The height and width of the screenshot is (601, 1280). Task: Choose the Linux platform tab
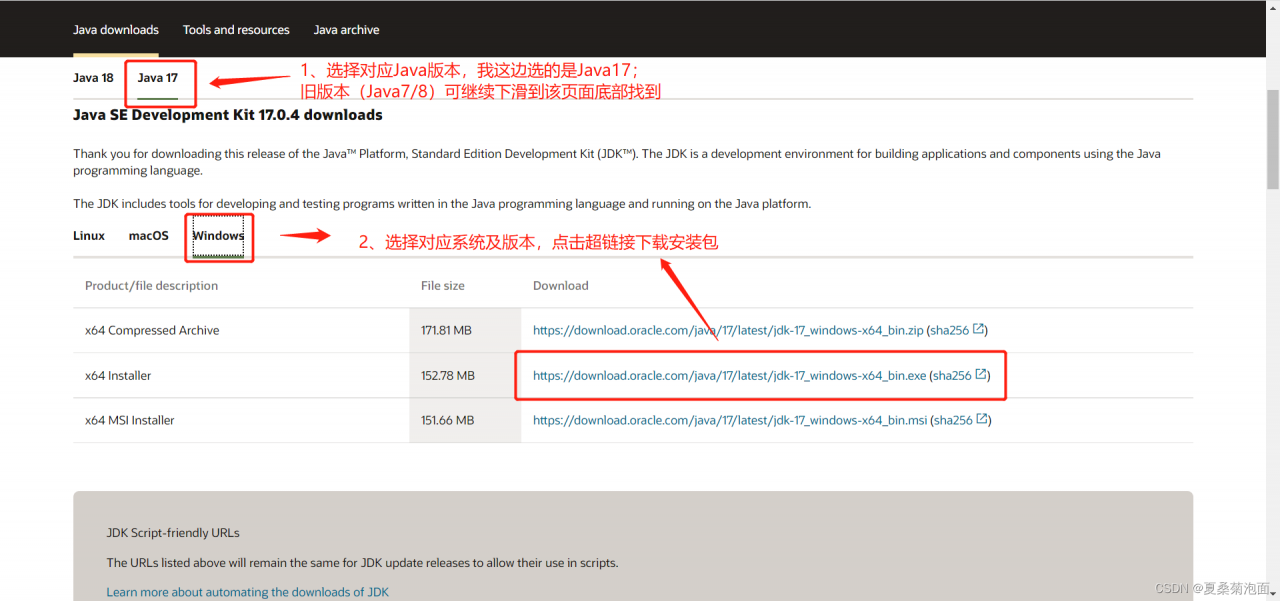tap(89, 236)
